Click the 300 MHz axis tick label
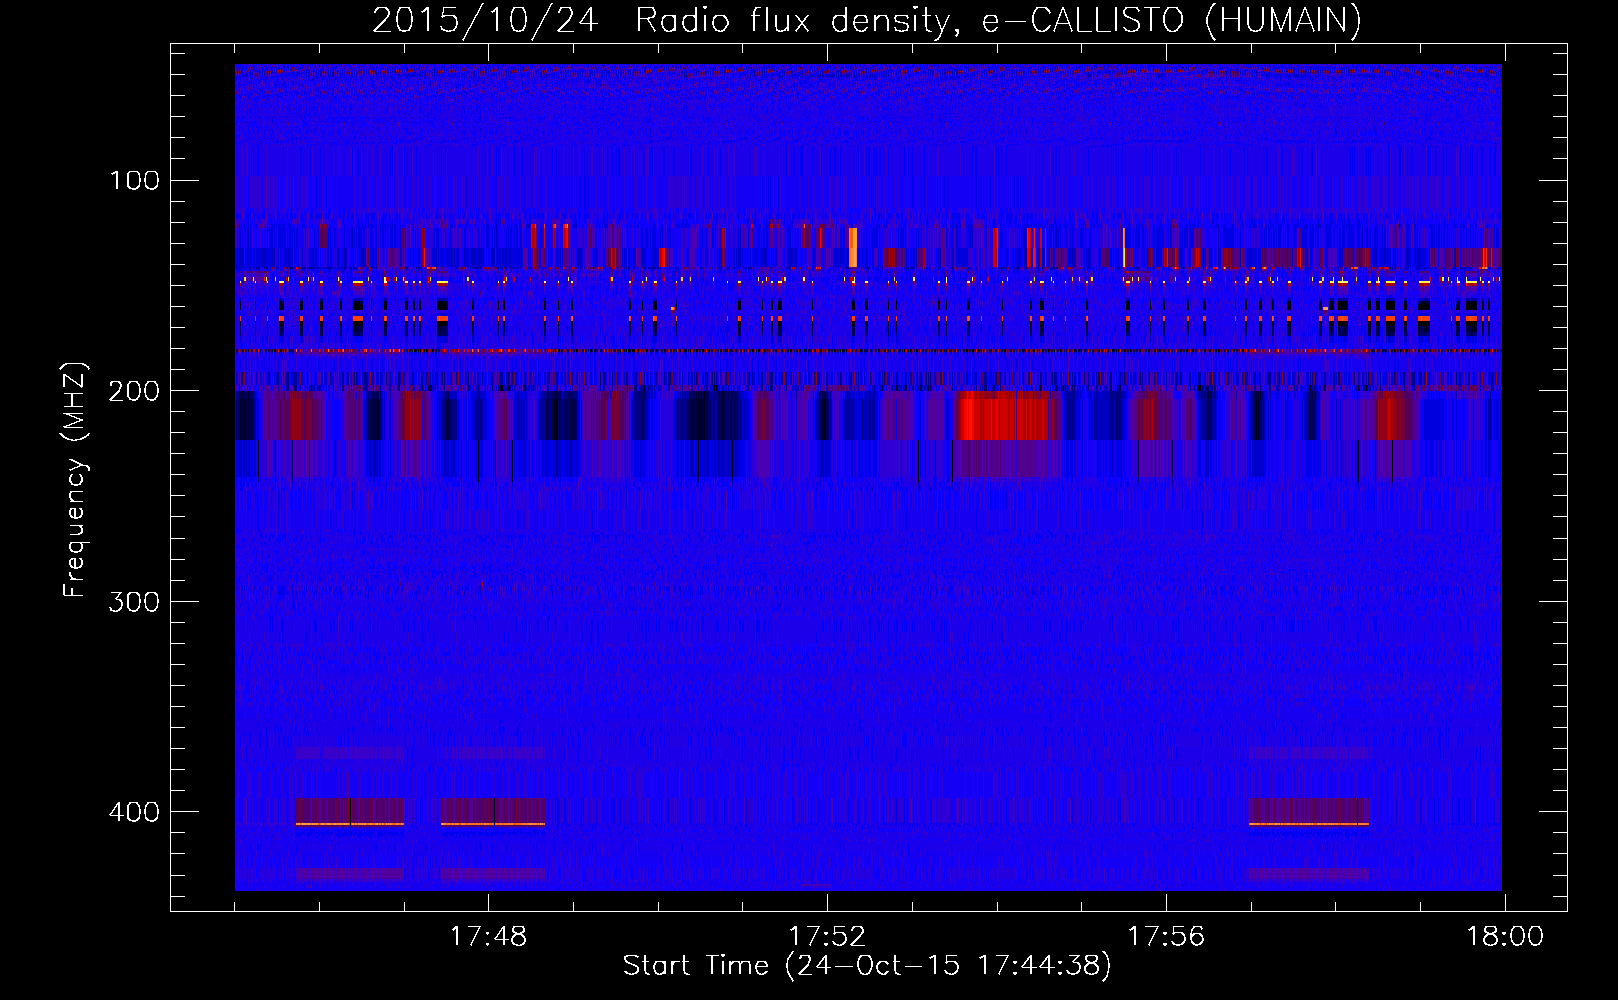The width and height of the screenshot is (1618, 1000). [135, 601]
